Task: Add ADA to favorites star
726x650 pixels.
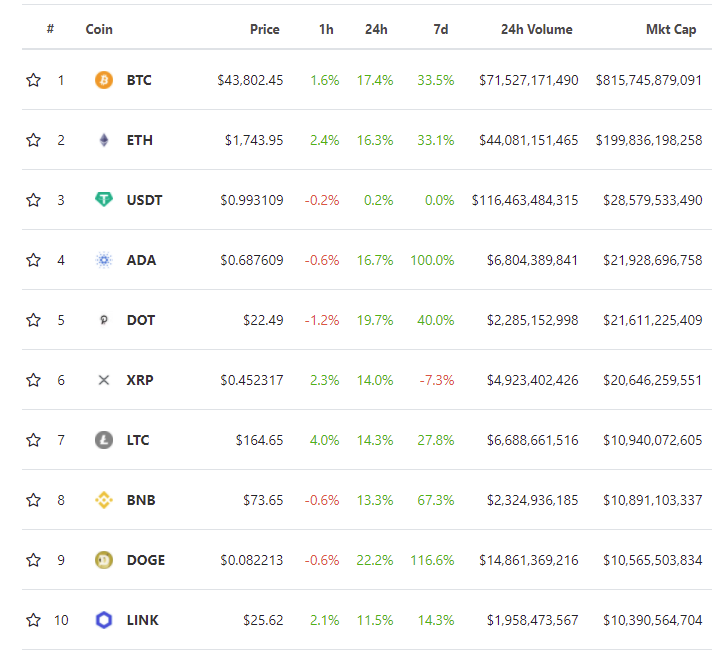Action: click(x=33, y=260)
